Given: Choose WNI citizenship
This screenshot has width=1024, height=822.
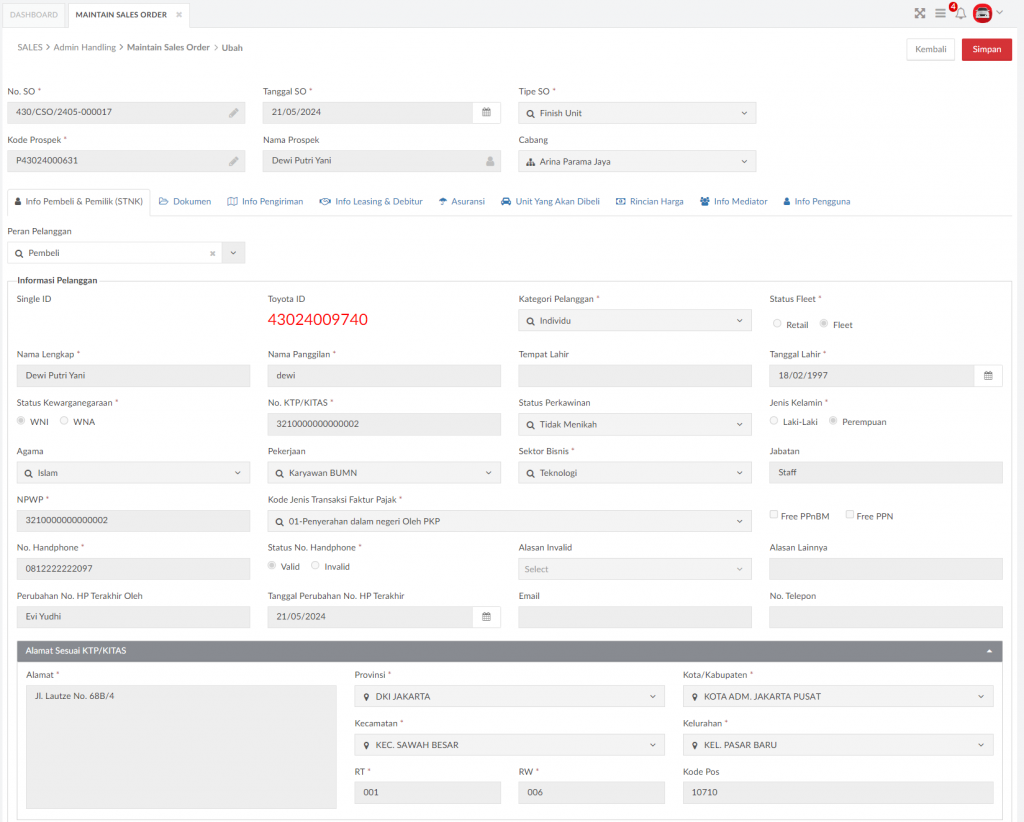Looking at the screenshot, I should 21,420.
